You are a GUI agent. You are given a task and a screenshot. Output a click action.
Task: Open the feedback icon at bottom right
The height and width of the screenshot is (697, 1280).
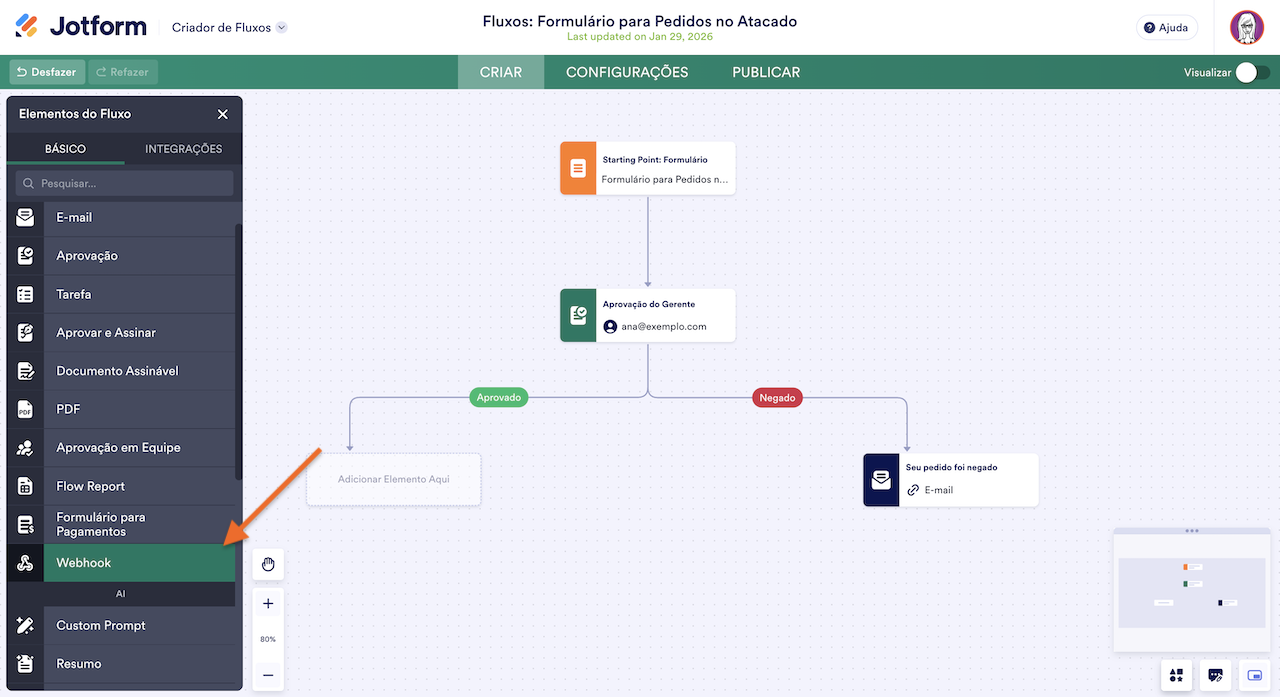tap(1215, 675)
